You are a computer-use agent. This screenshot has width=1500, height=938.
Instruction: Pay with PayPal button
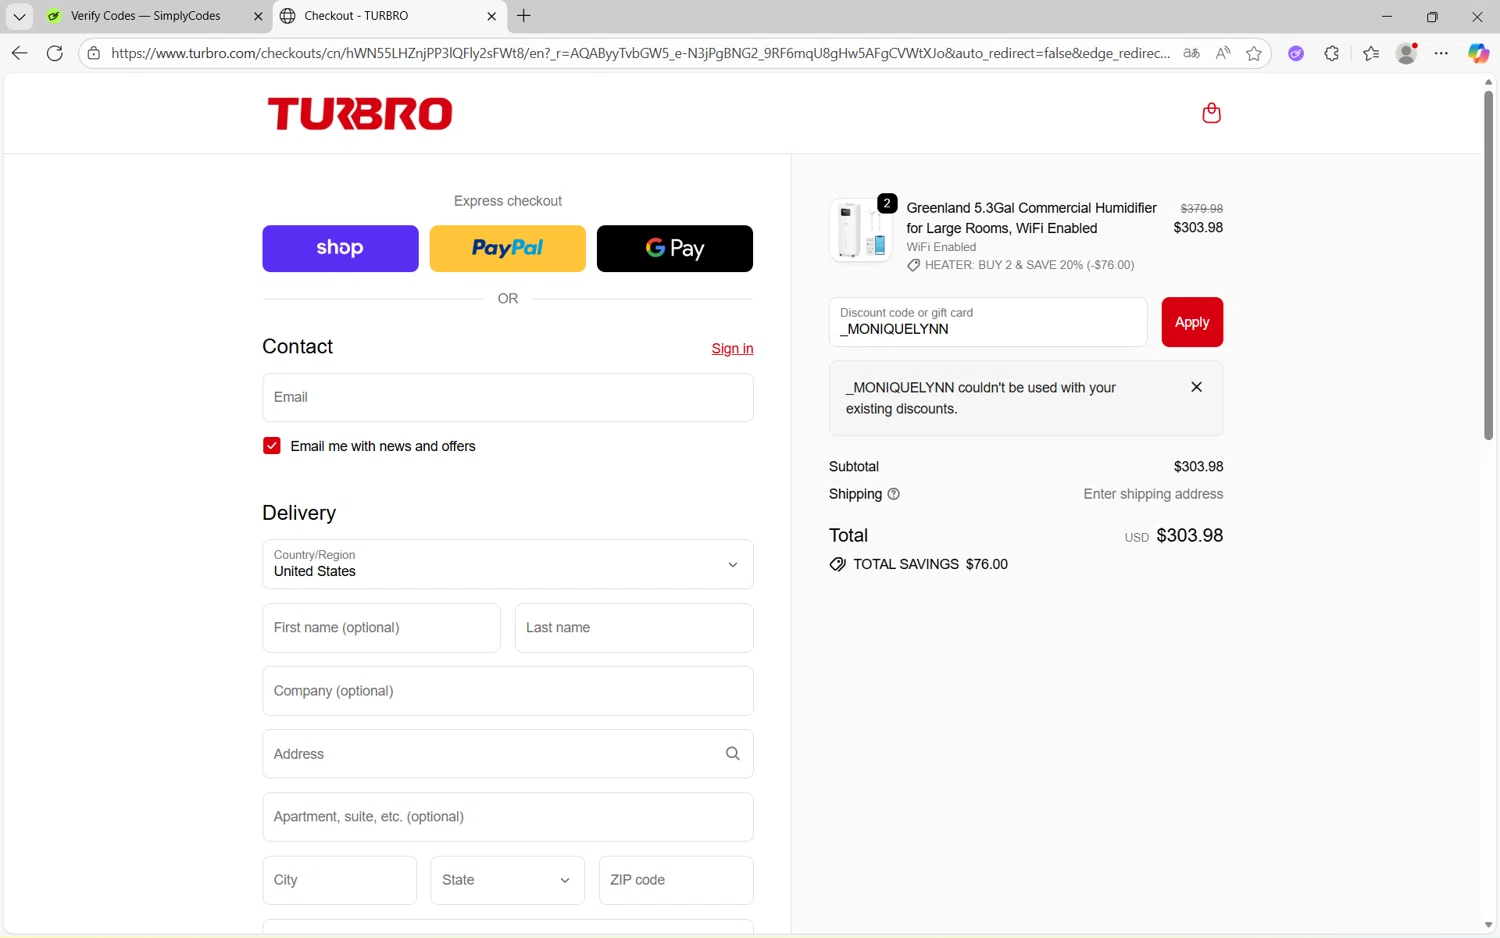(507, 248)
